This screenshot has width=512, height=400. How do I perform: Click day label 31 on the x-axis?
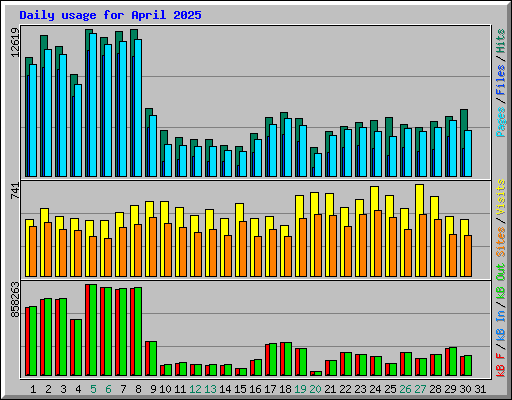(x=480, y=389)
